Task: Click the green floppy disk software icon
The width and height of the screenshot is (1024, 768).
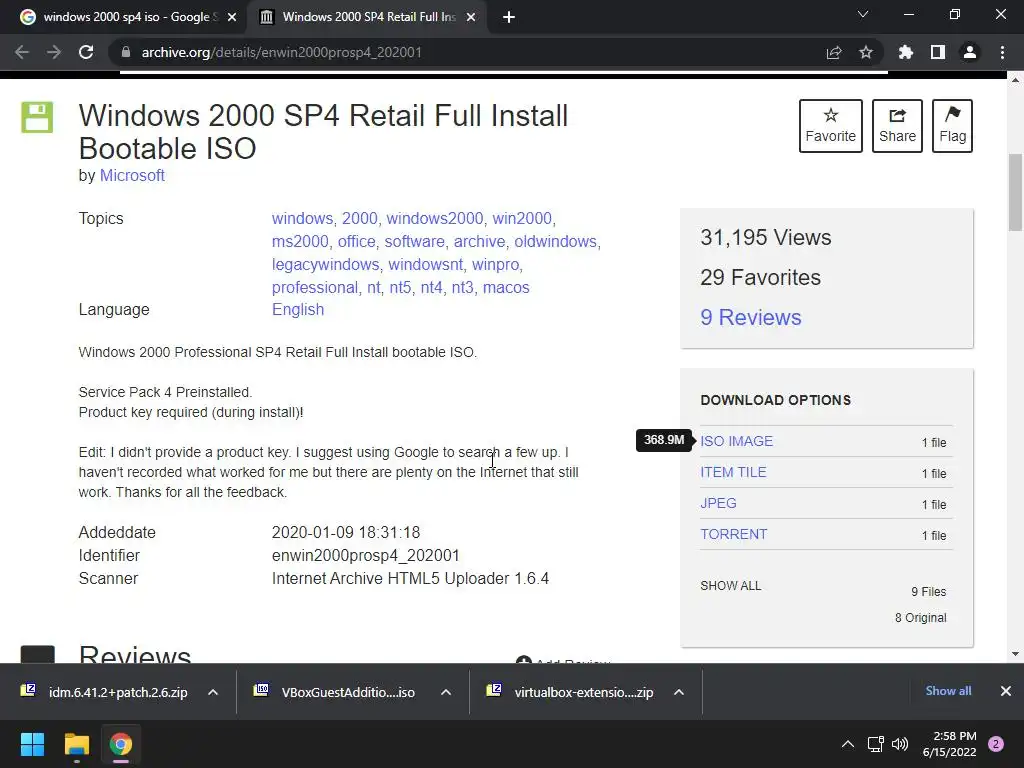Action: pos(37,118)
